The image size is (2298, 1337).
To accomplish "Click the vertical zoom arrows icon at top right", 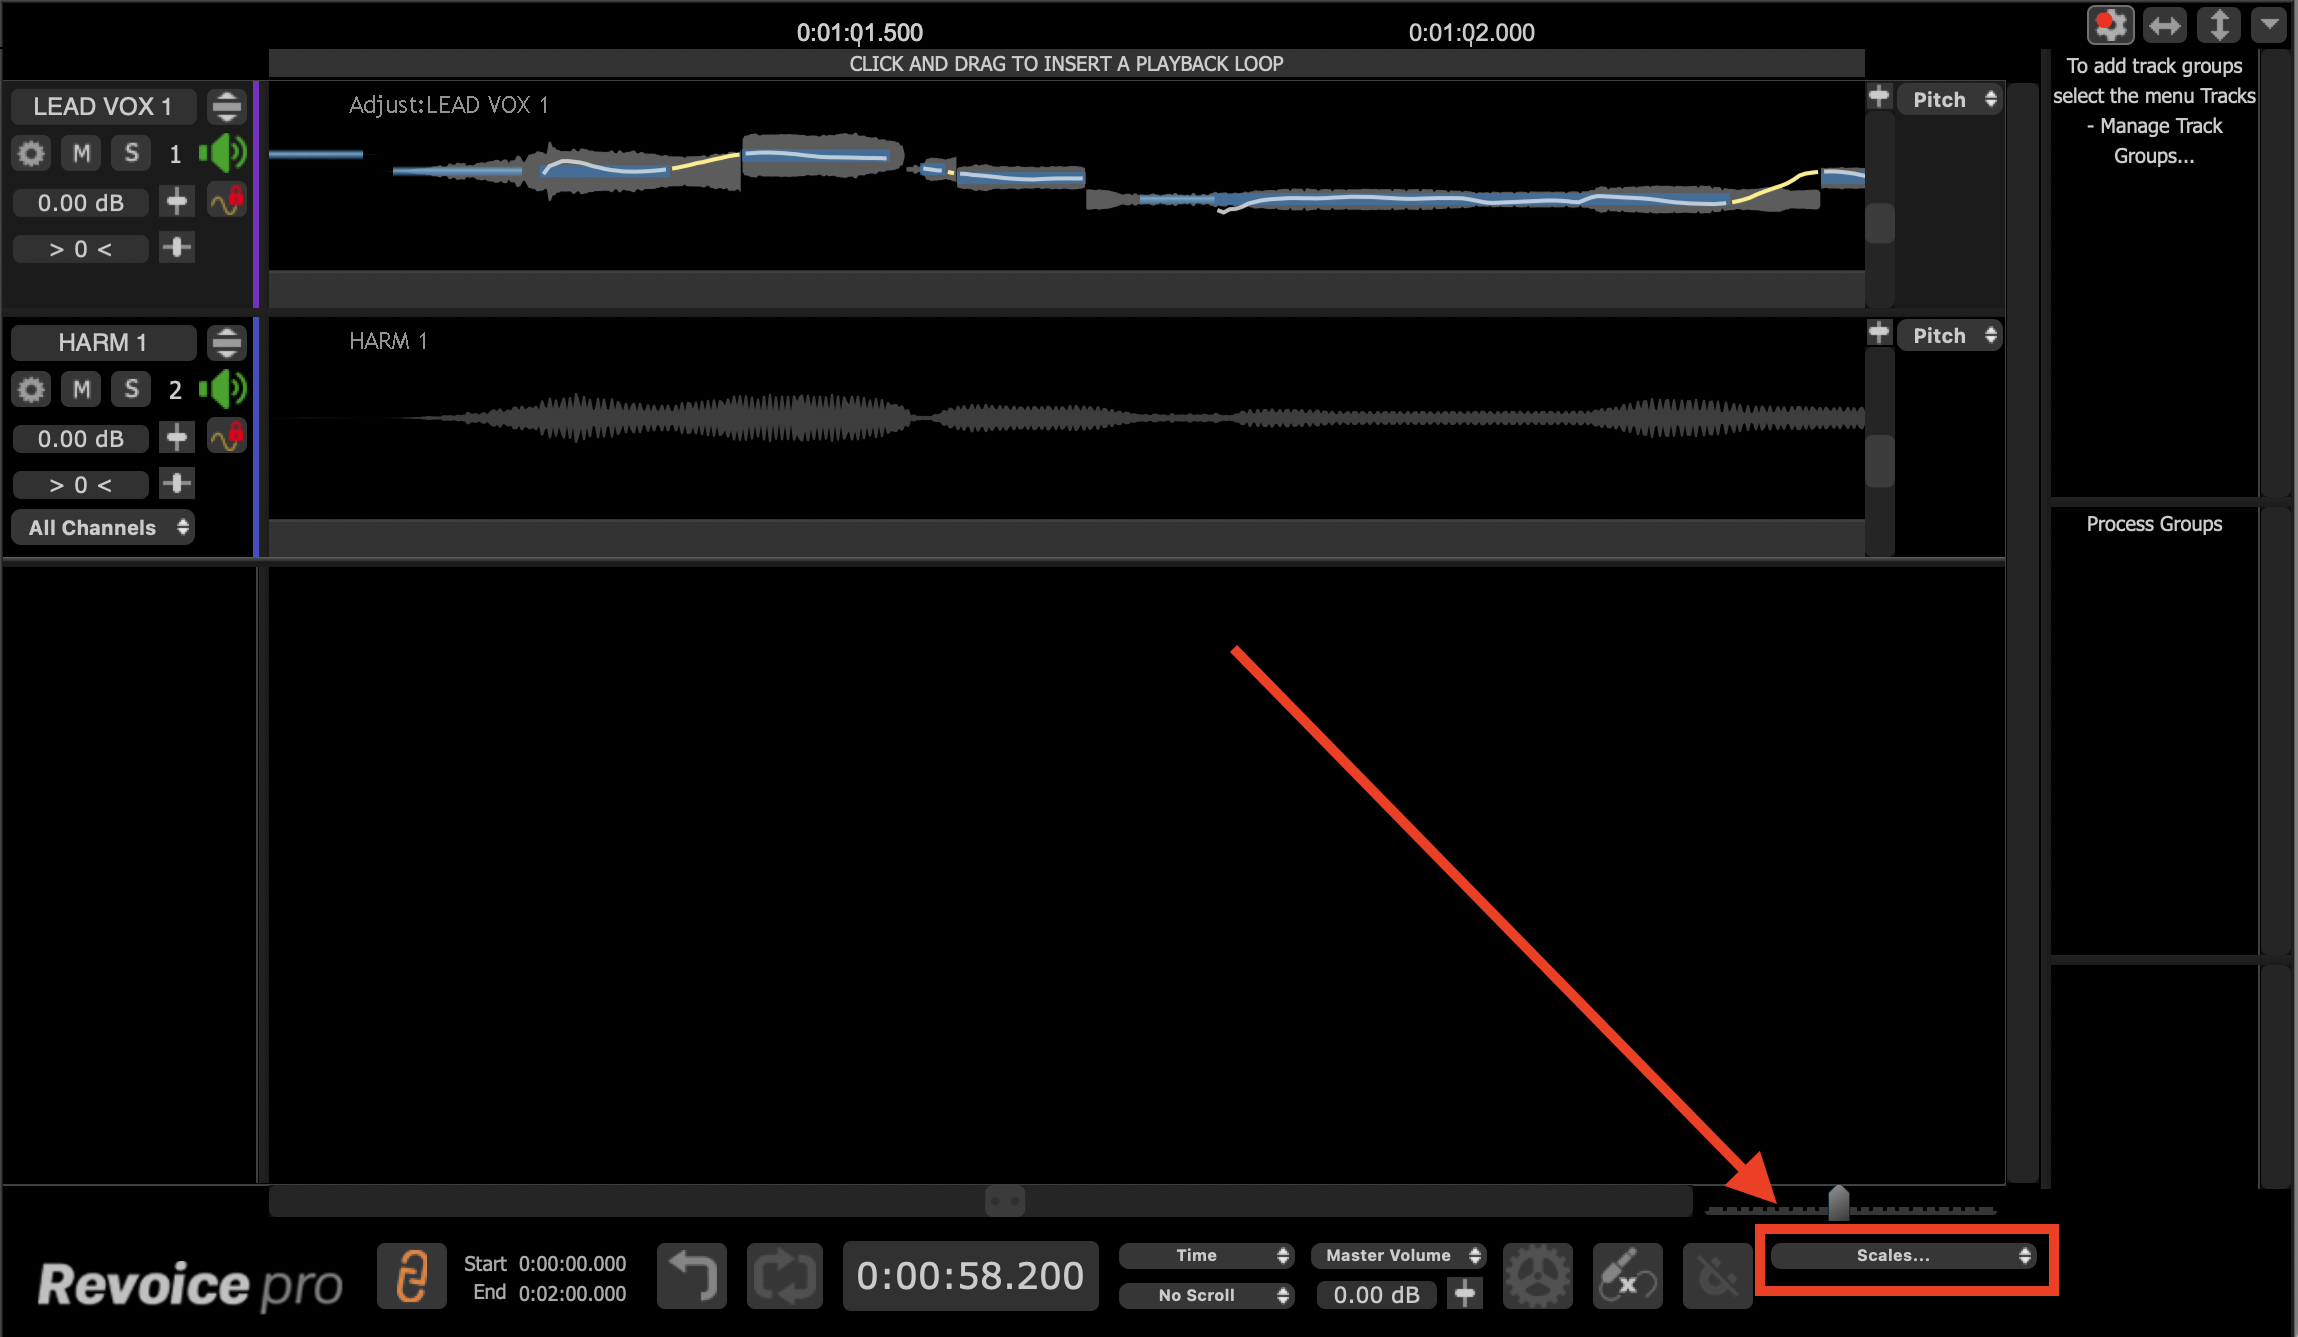I will 2218,26.
